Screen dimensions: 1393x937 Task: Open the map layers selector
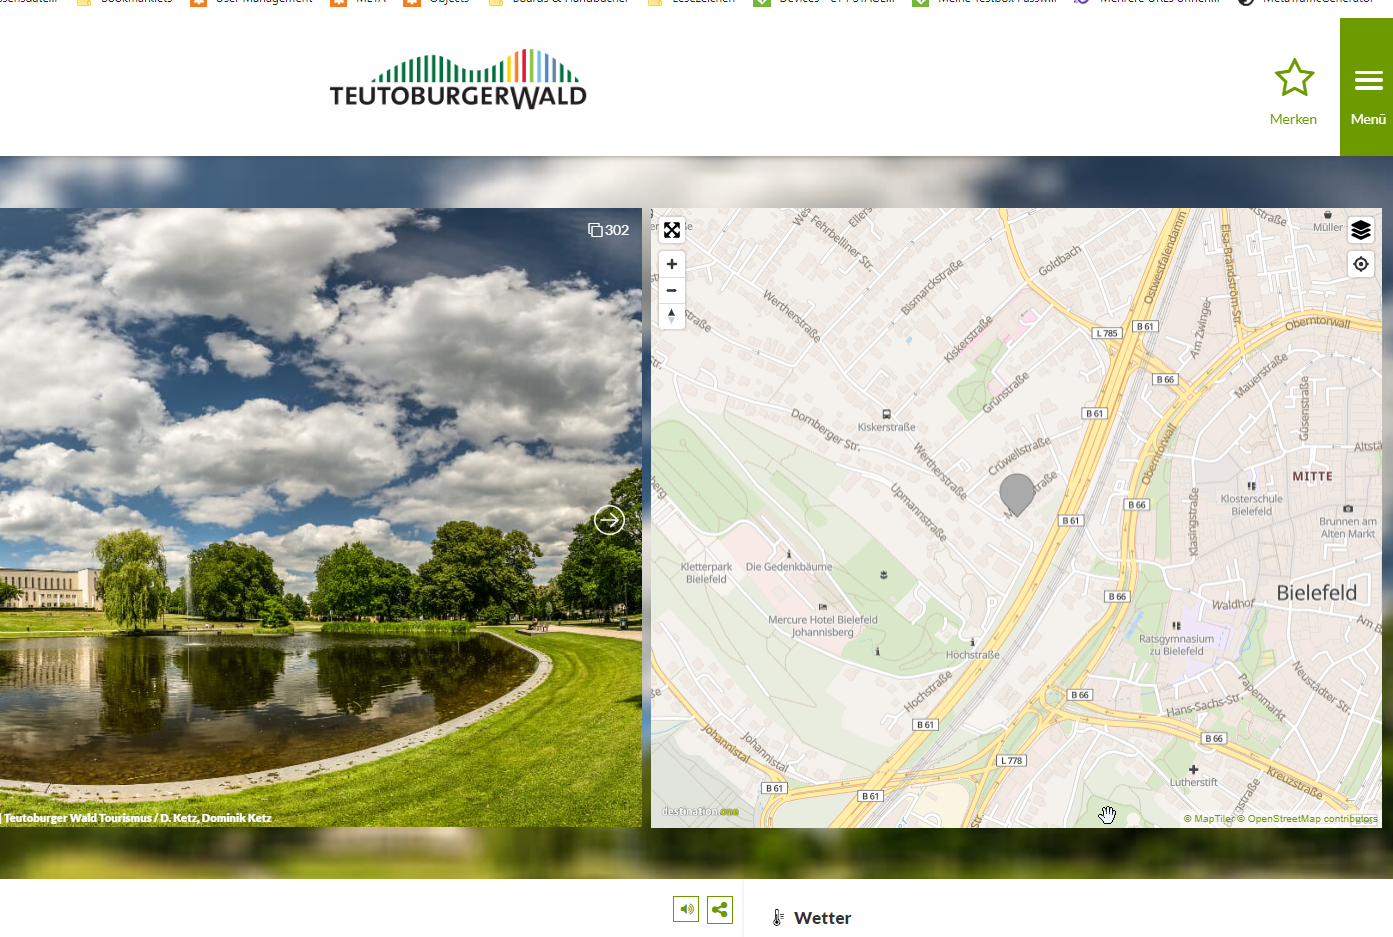1361,230
